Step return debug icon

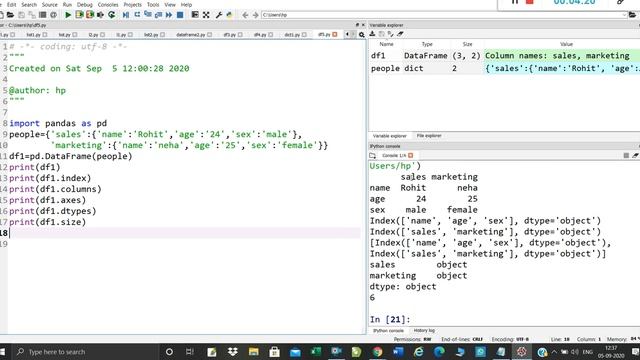click(x=158, y=15)
